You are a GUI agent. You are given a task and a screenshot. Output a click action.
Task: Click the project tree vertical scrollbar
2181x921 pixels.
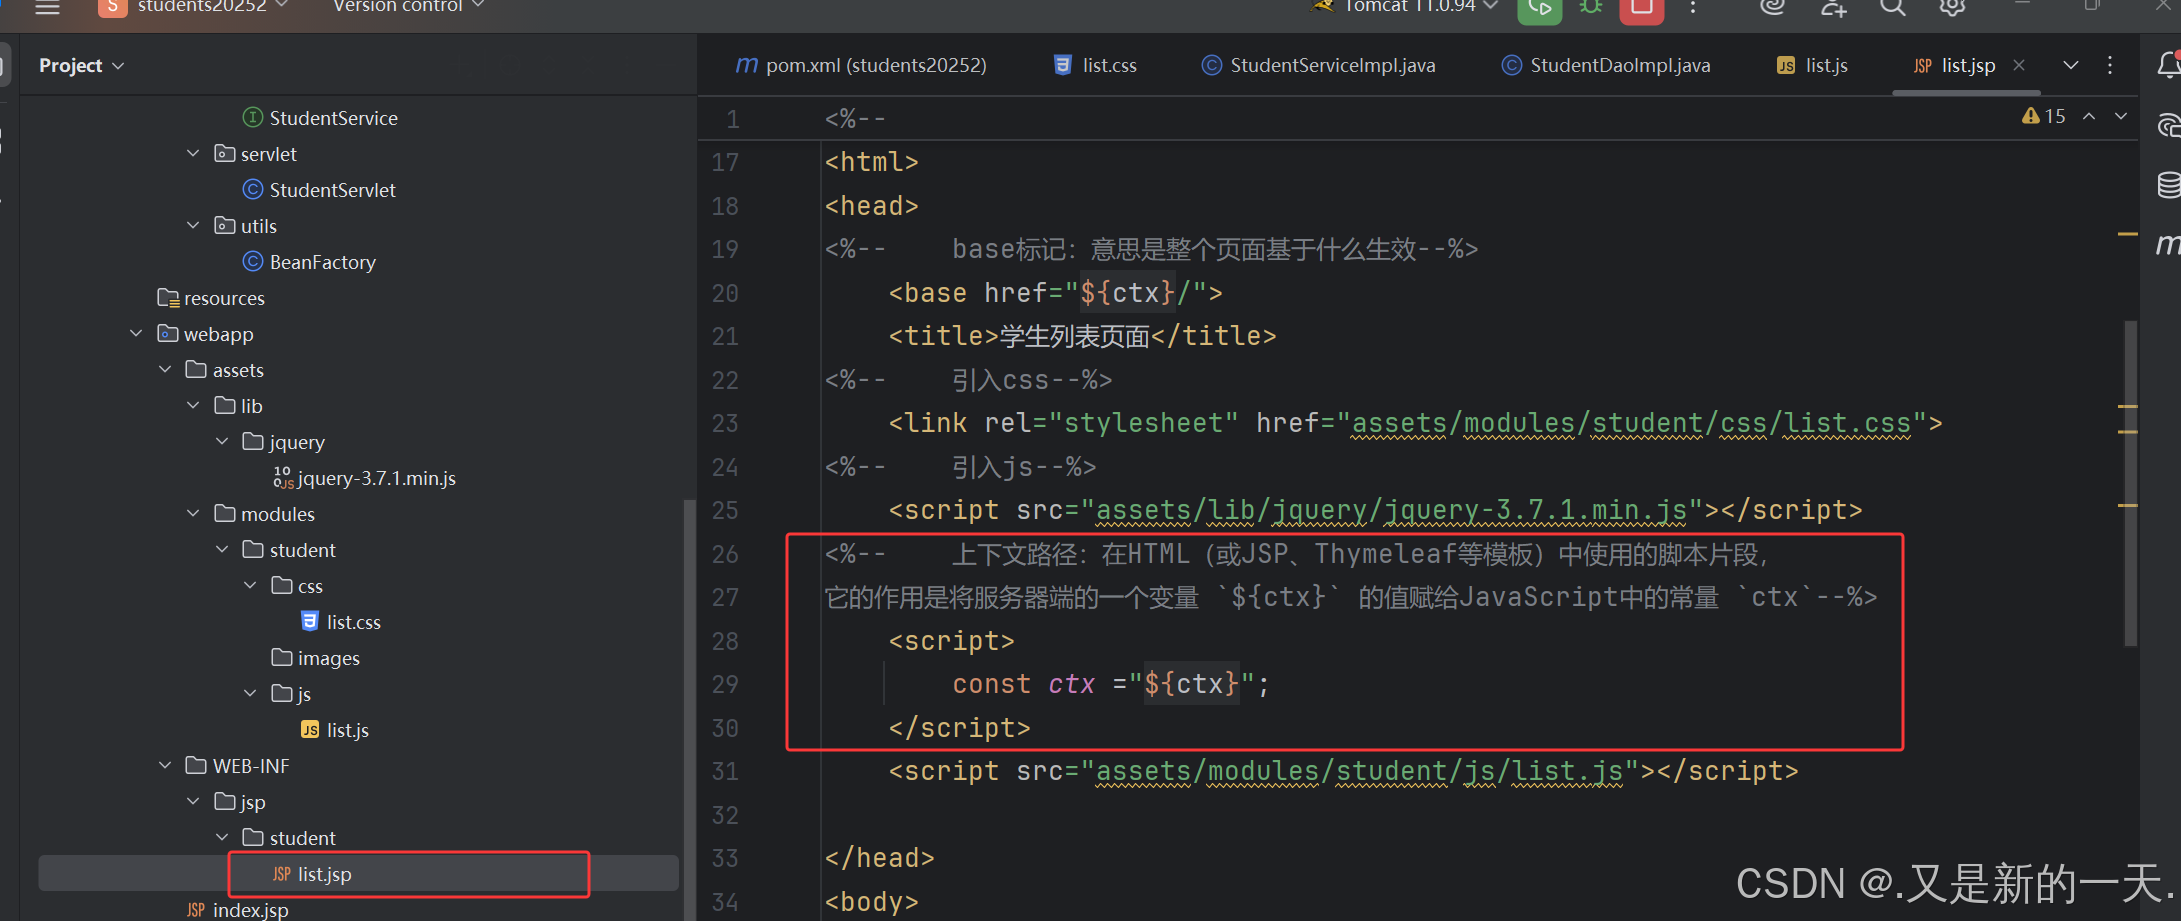pos(688,708)
